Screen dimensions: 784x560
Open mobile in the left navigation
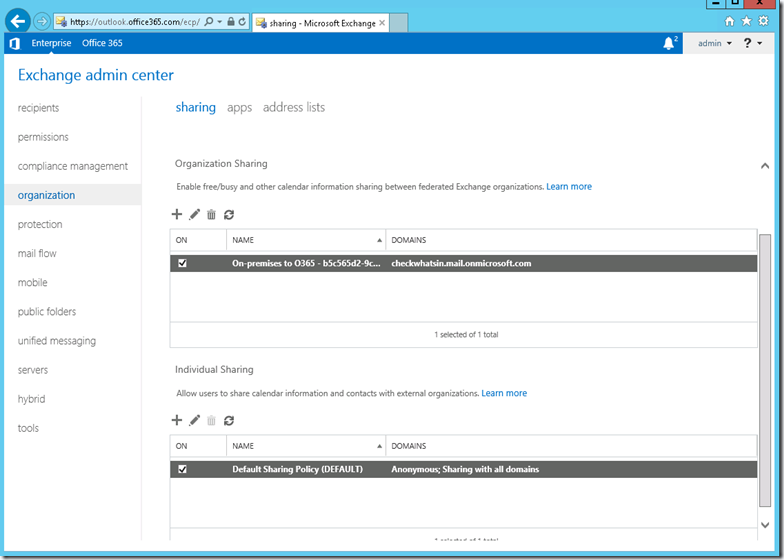[x=32, y=282]
